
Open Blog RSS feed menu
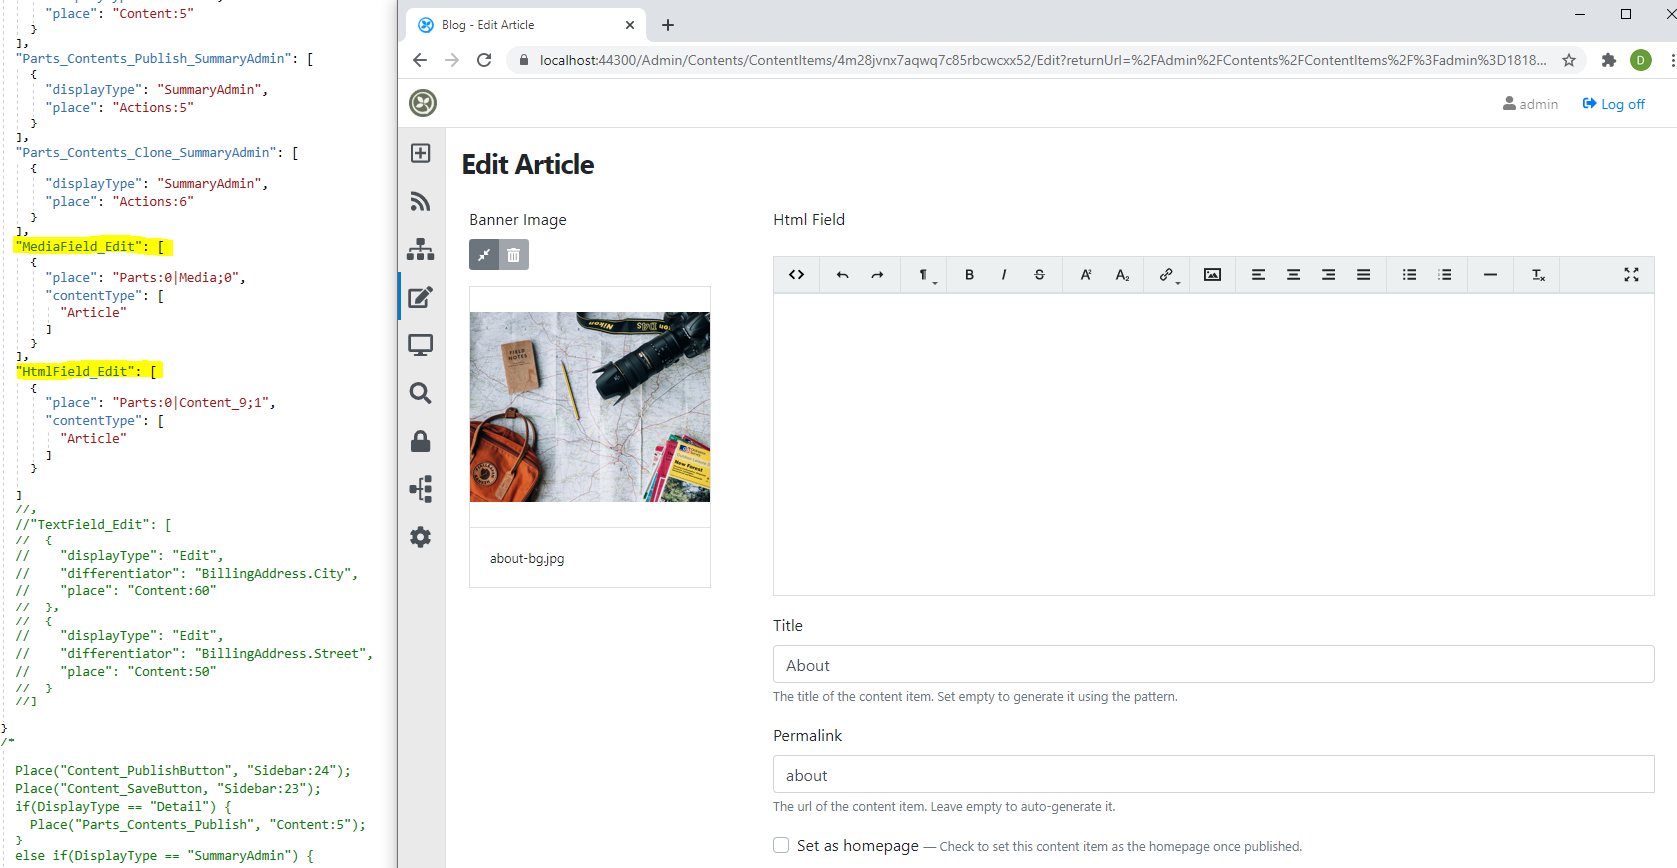[421, 201]
